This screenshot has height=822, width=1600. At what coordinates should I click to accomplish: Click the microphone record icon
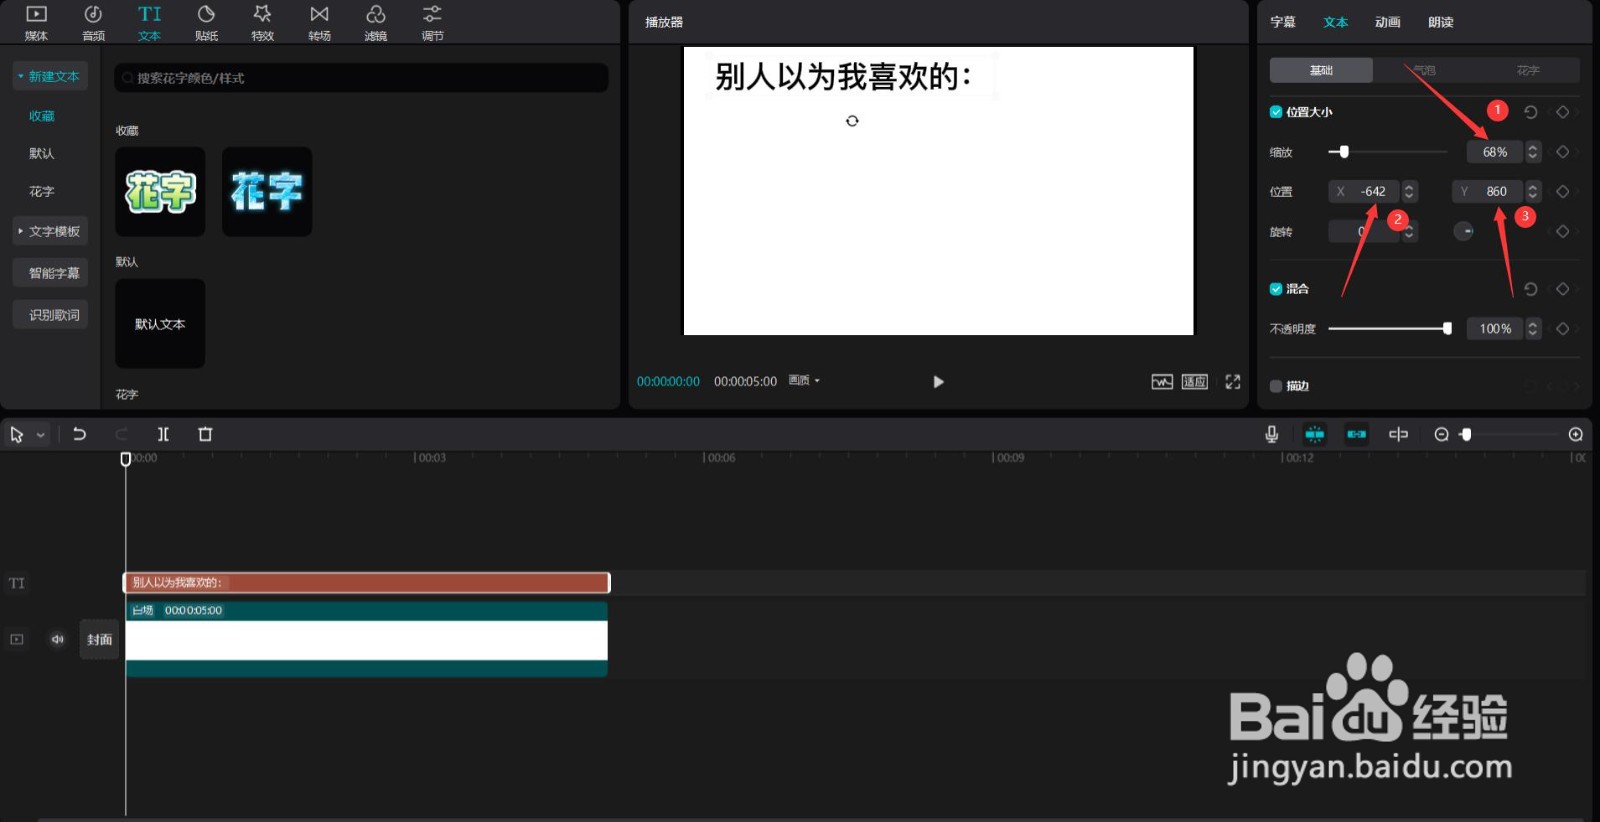pos(1271,434)
